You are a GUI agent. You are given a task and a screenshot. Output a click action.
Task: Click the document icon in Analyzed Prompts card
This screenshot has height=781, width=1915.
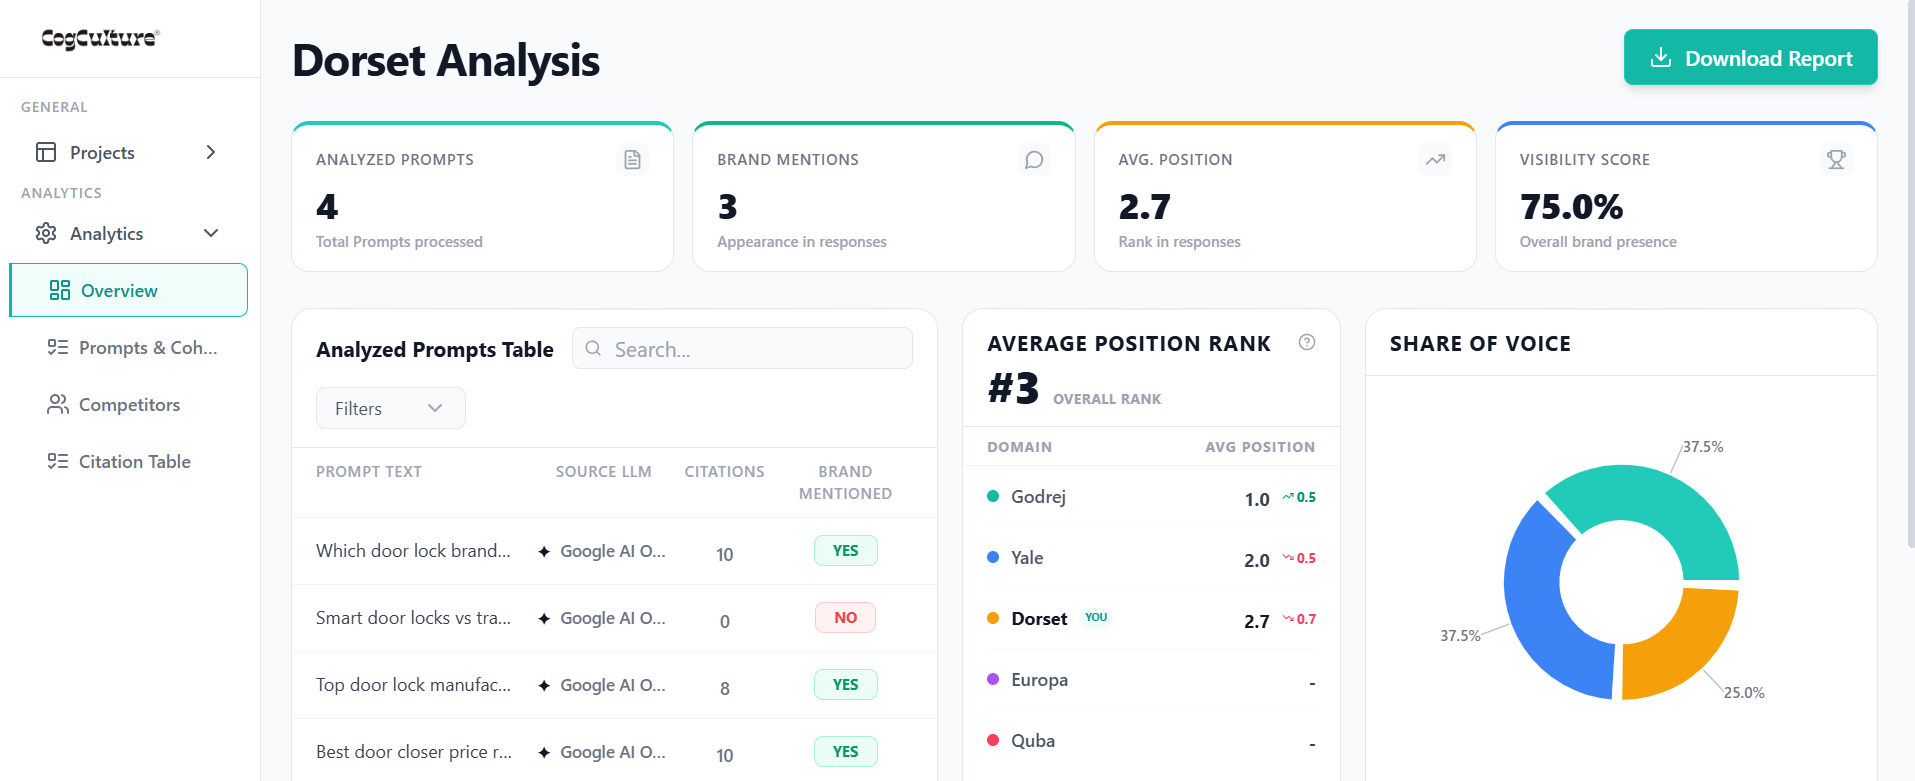(x=632, y=160)
